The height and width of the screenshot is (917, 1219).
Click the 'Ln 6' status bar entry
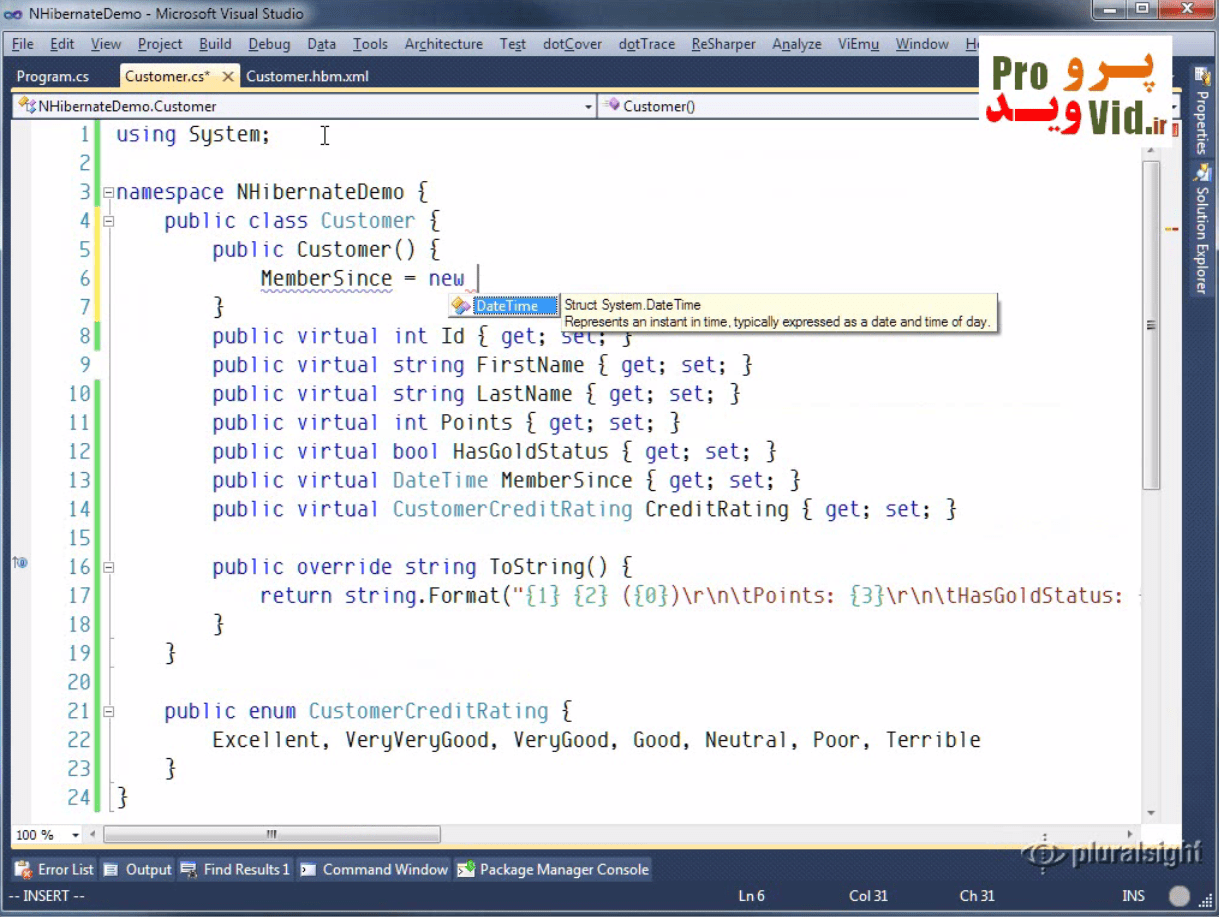pyautogui.click(x=752, y=896)
